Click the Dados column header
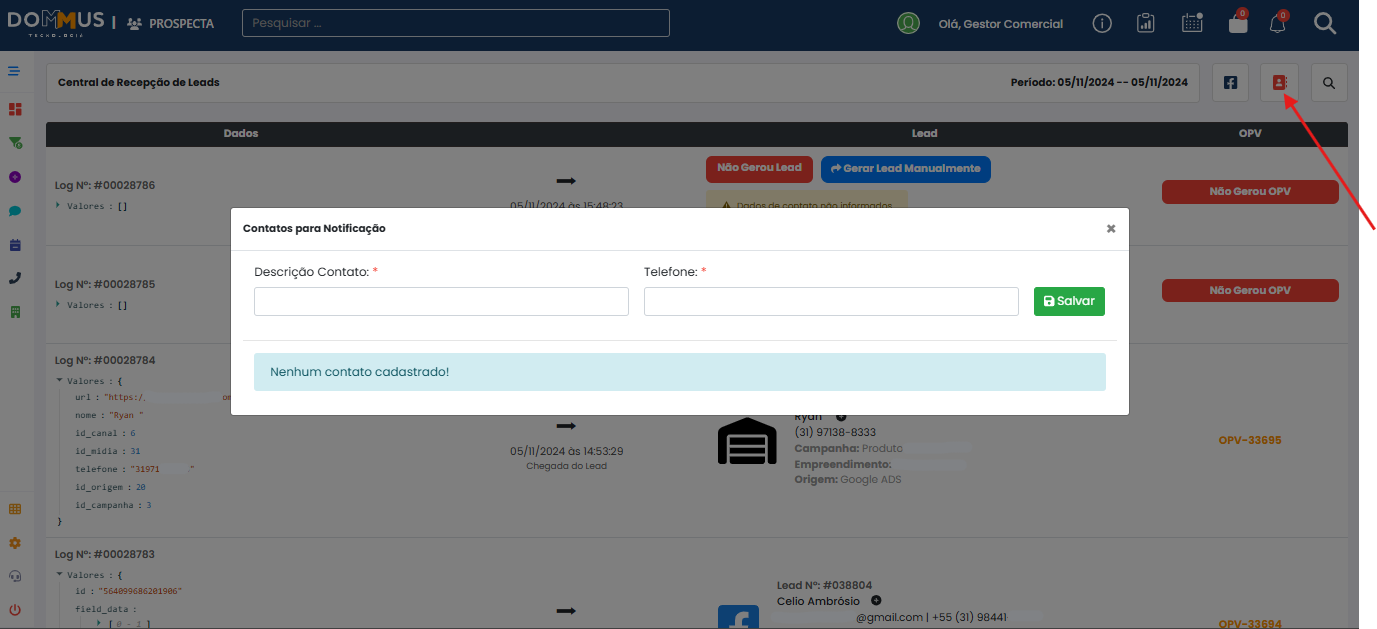 241,133
